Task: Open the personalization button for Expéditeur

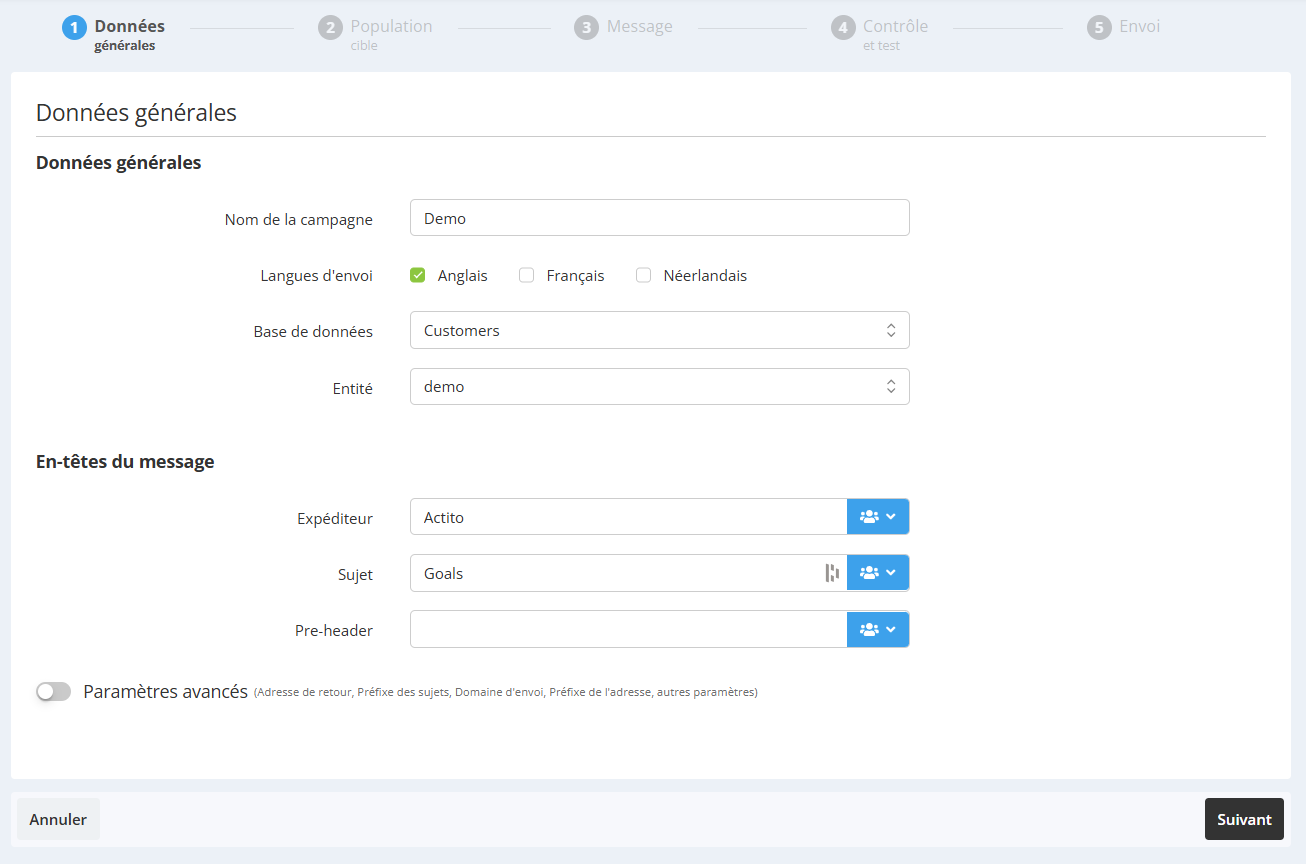Action: point(878,517)
